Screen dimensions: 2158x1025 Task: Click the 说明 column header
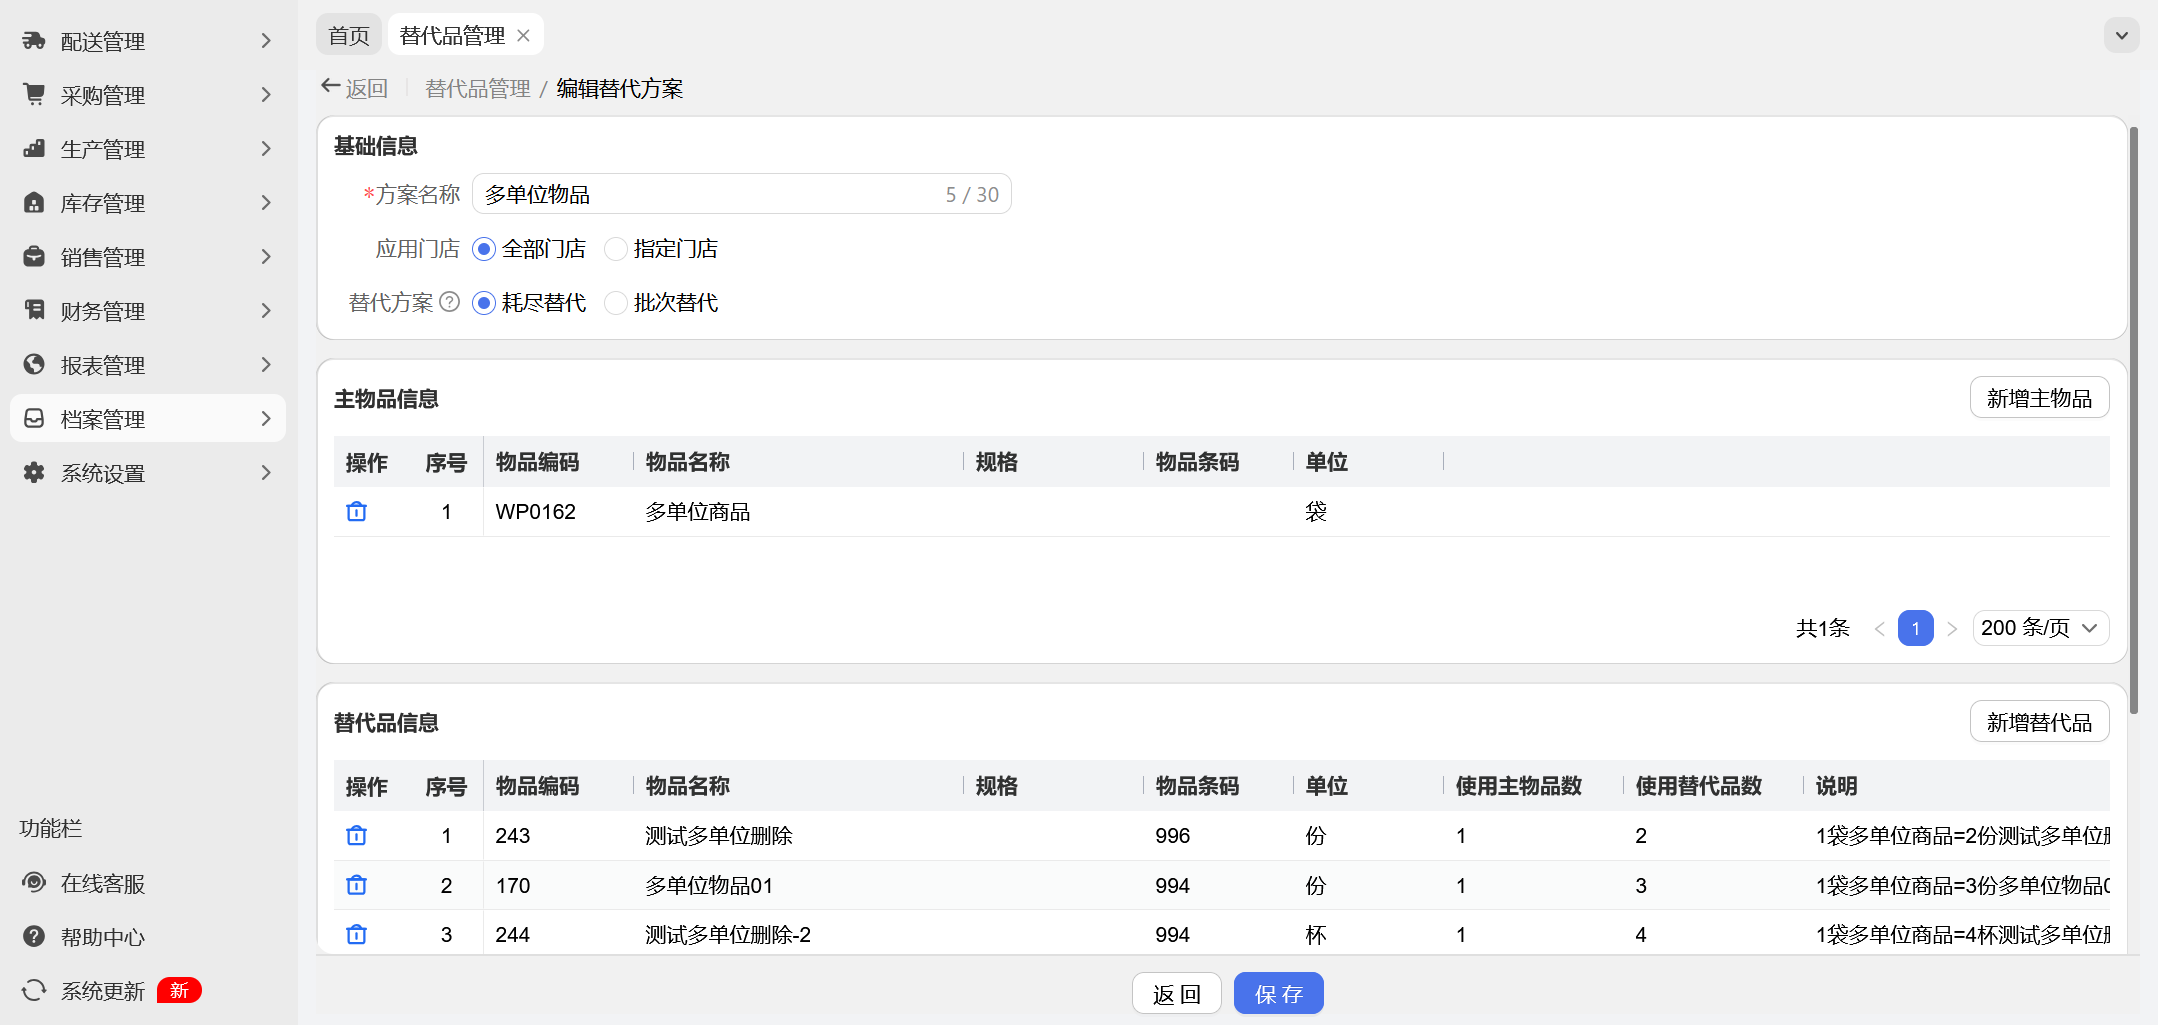[x=1837, y=786]
